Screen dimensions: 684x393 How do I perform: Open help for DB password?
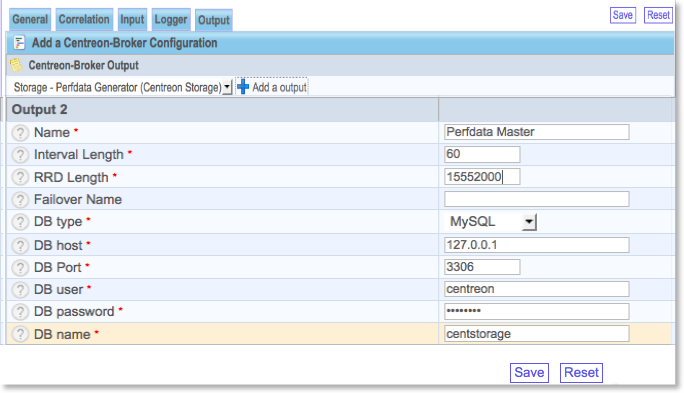pos(20,311)
